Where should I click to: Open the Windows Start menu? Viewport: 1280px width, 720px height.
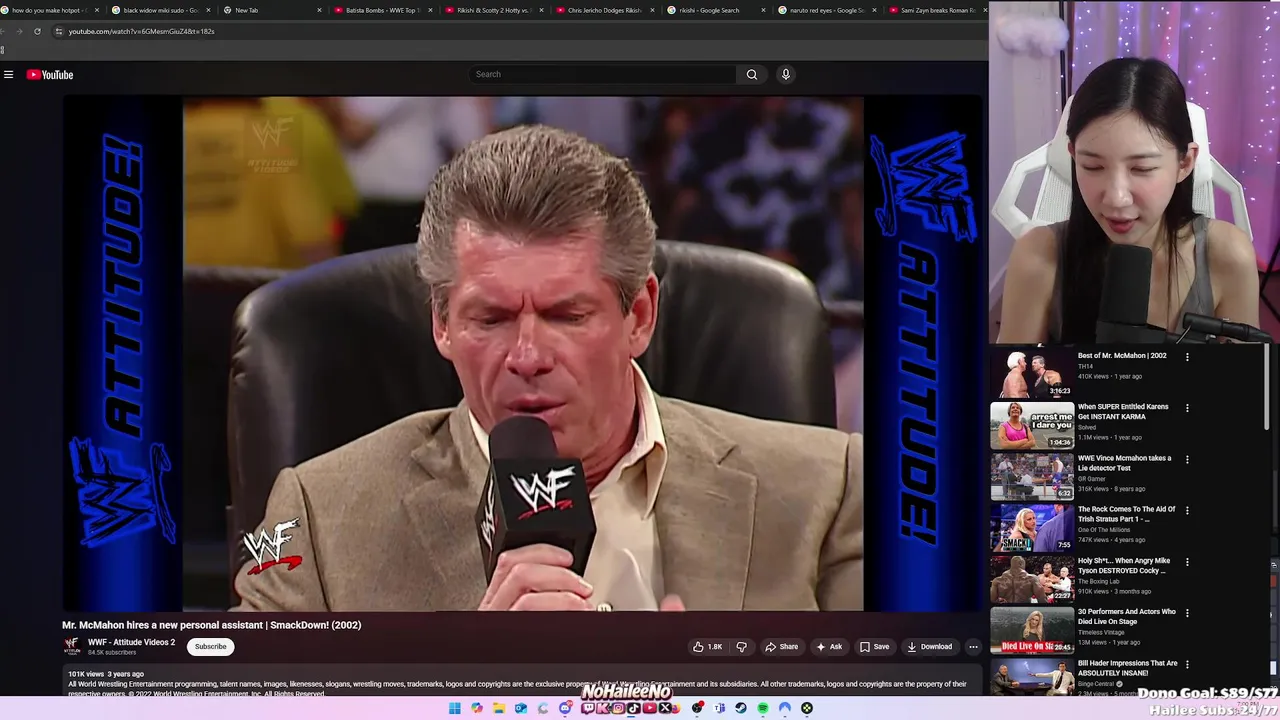coord(455,708)
